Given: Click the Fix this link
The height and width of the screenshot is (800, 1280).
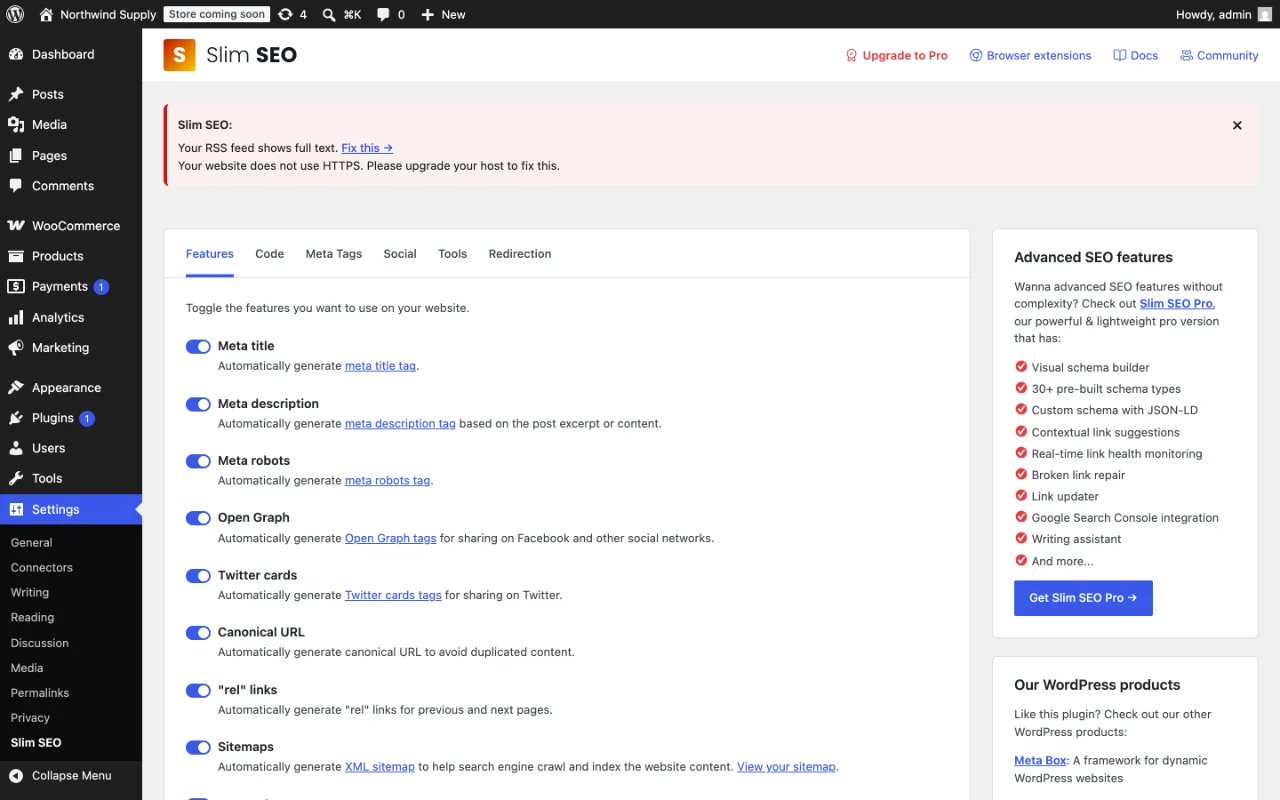Looking at the screenshot, I should pyautogui.click(x=367, y=148).
